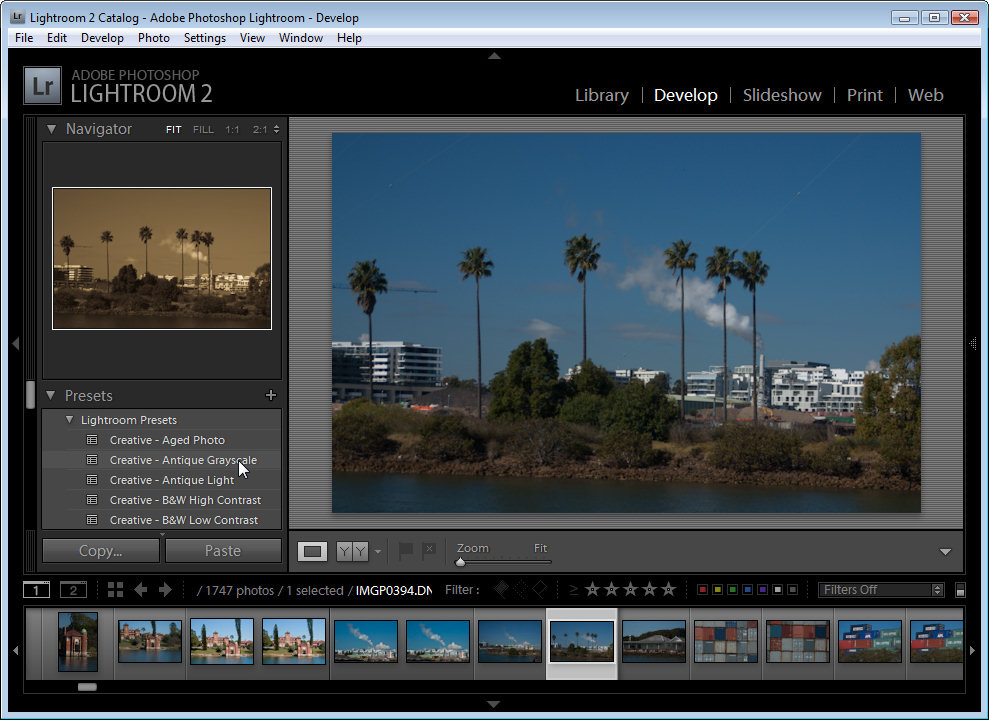This screenshot has height=720, width=989.
Task: Apply Creative - Antique Grayscale preset
Action: pos(183,460)
